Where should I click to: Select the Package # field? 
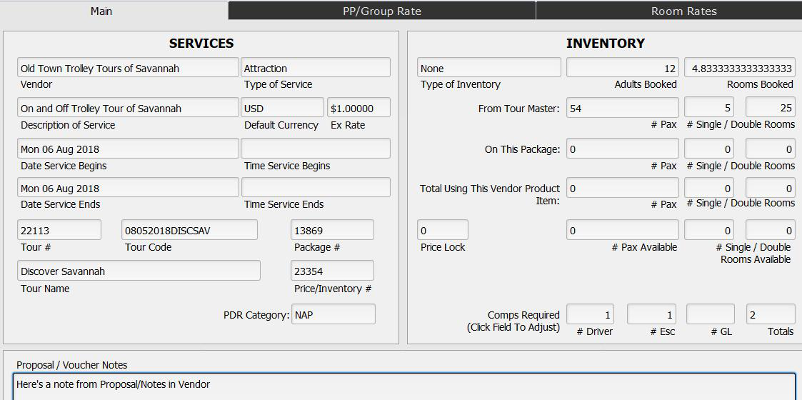tap(332, 230)
